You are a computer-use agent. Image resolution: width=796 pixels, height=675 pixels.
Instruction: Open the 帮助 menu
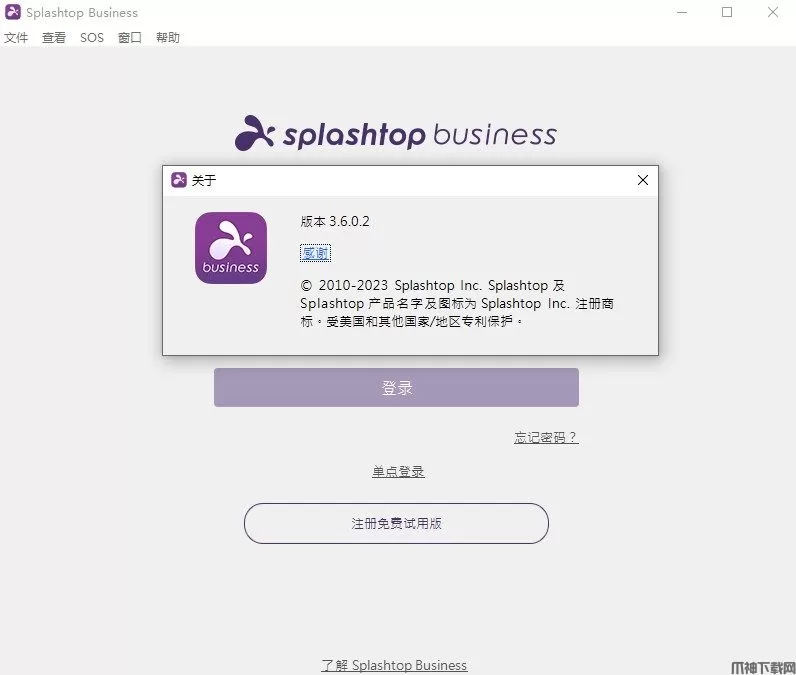point(168,38)
